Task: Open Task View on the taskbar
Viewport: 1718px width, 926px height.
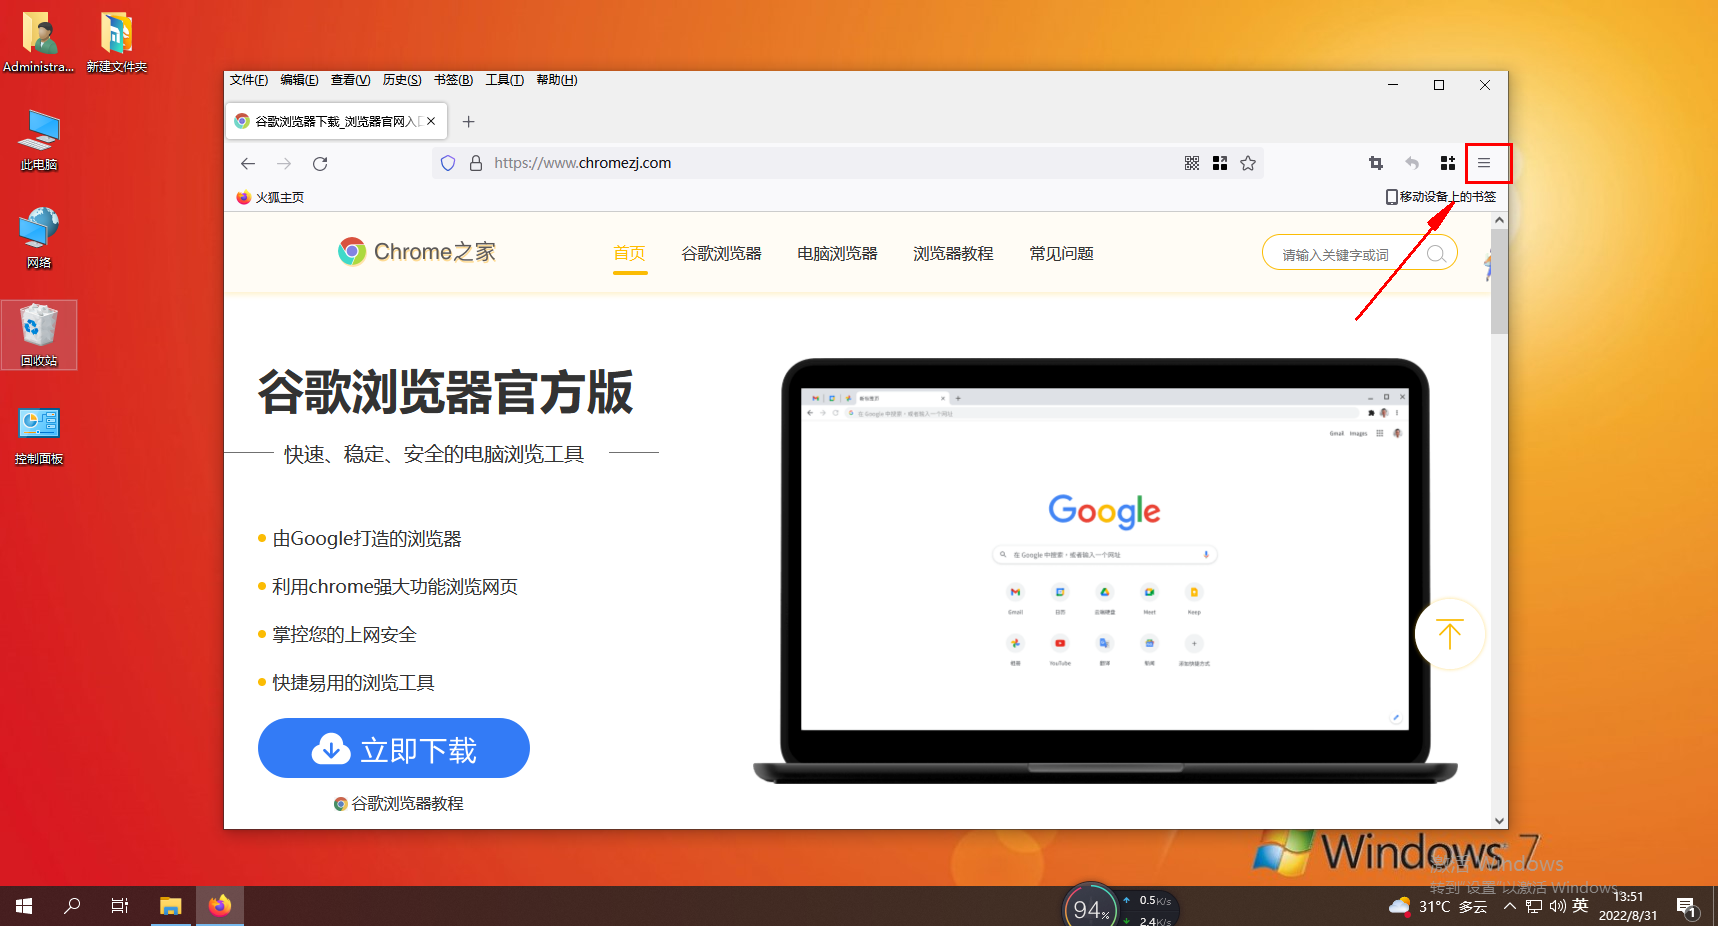Action: (120, 906)
